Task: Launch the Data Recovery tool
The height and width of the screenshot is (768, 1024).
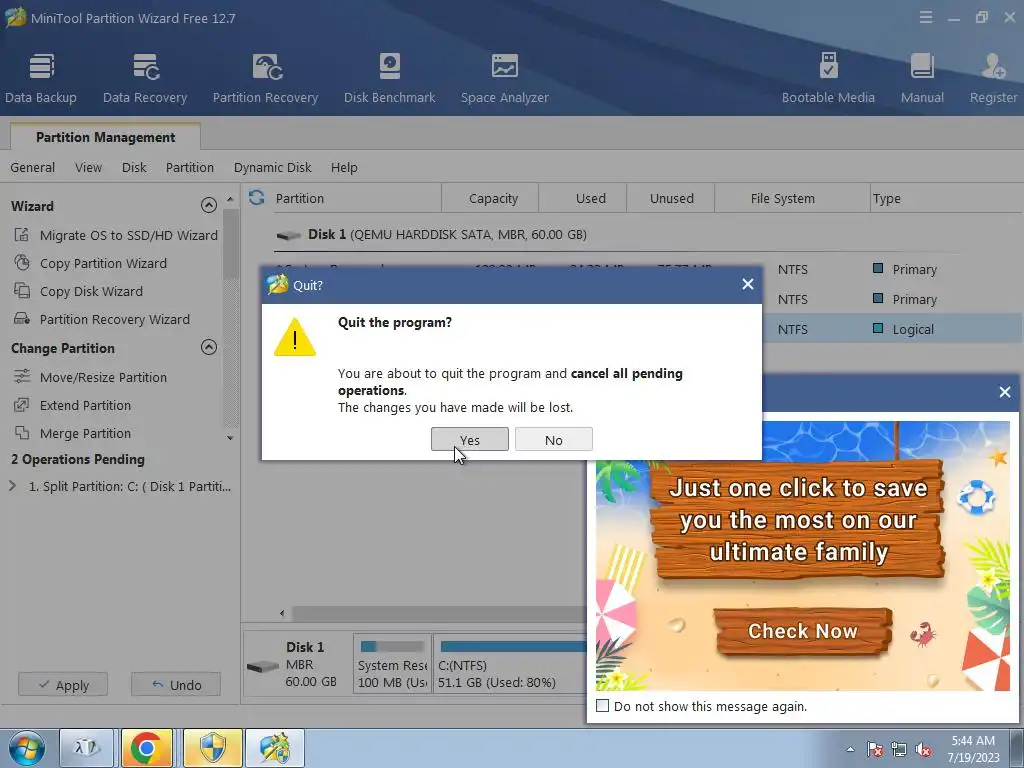Action: click(x=145, y=78)
